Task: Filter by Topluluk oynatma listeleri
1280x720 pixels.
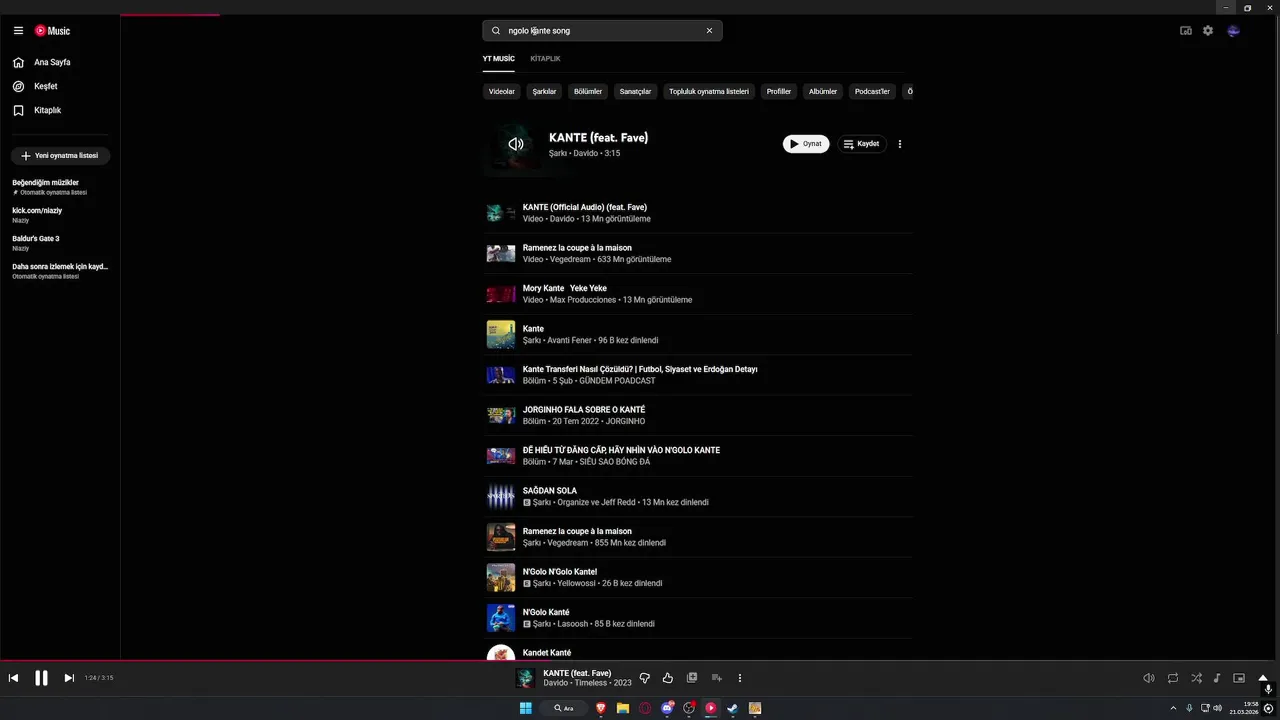Action: [709, 91]
